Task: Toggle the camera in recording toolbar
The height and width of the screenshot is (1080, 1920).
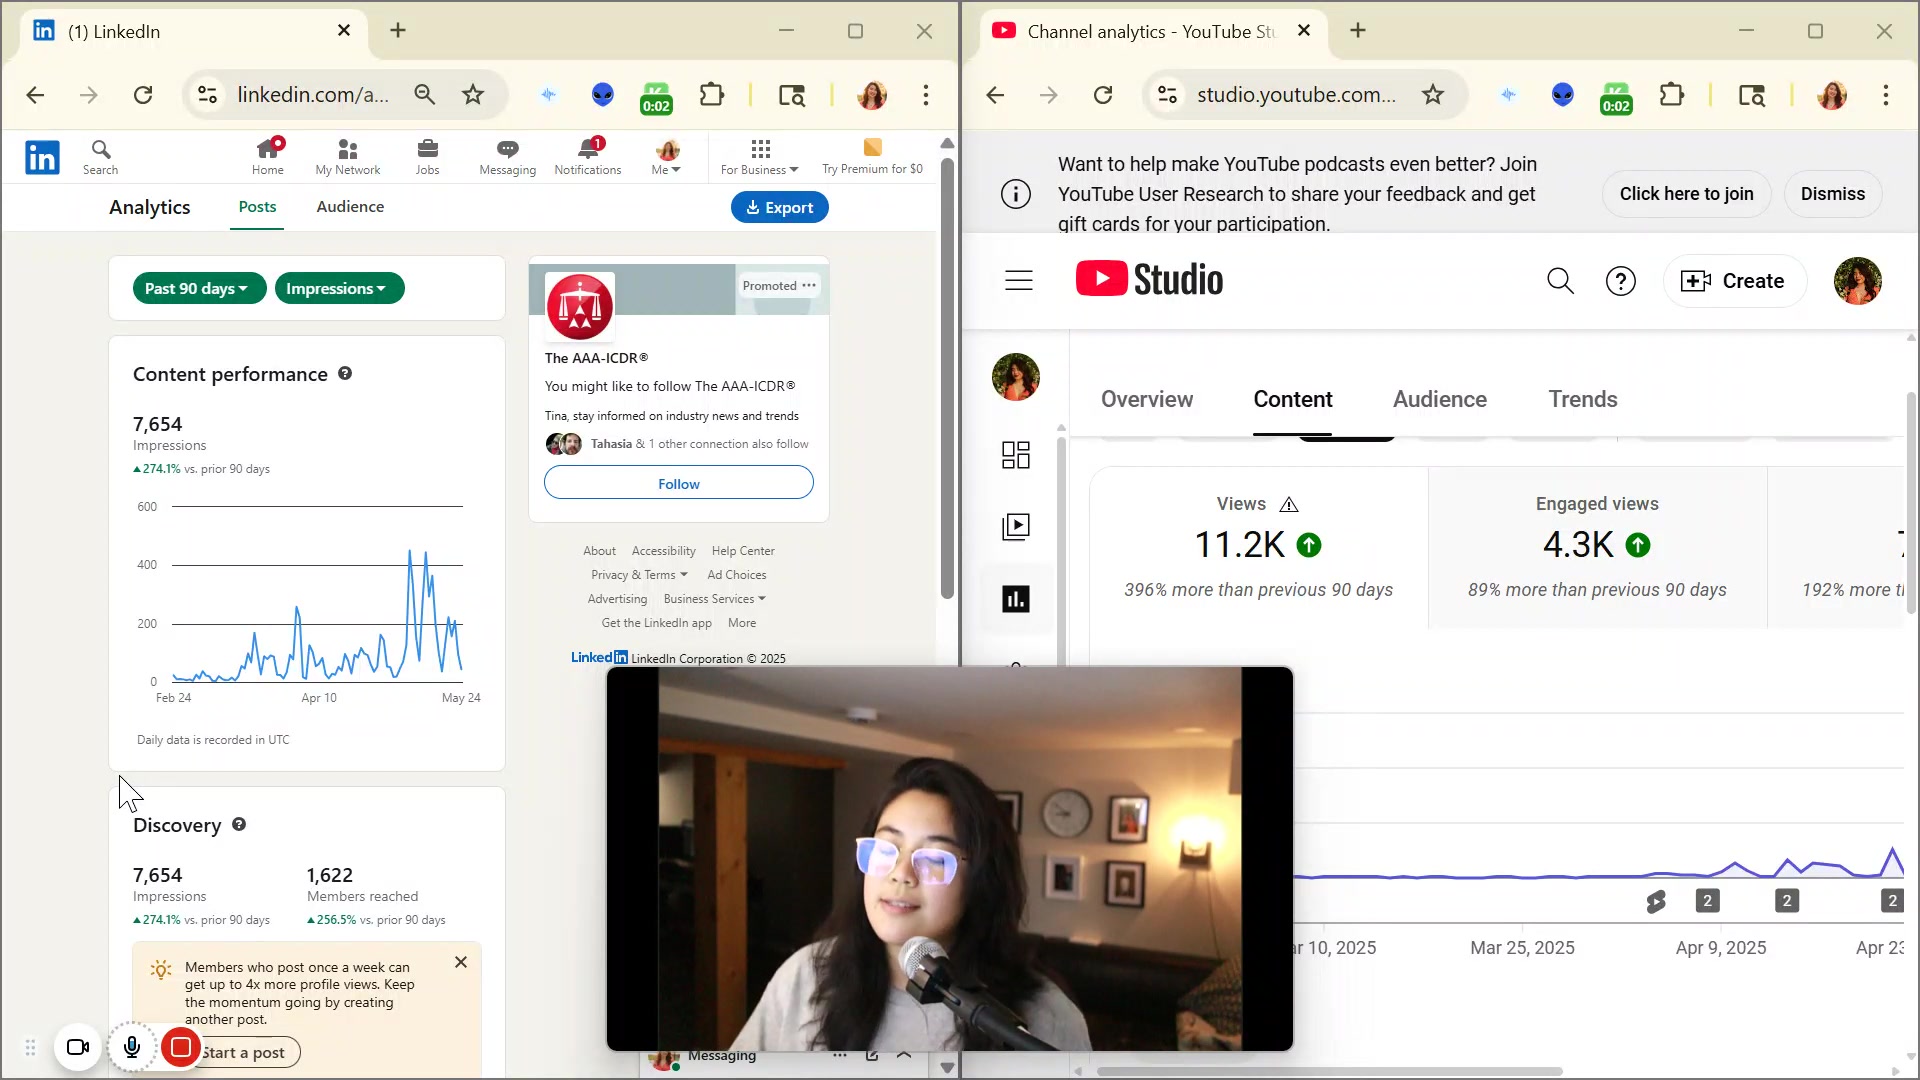Action: pos(78,1047)
